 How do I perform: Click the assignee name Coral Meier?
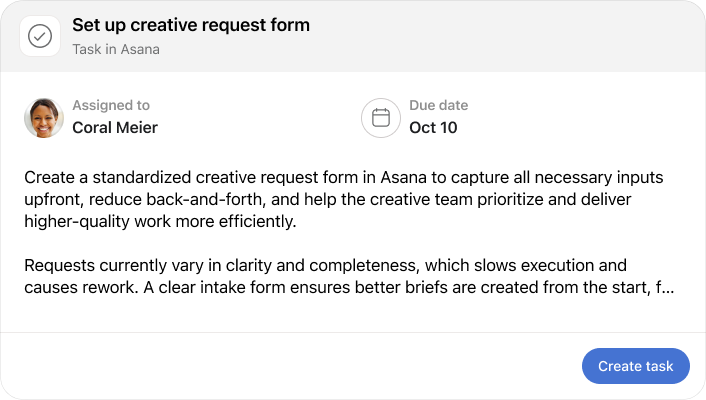point(115,127)
